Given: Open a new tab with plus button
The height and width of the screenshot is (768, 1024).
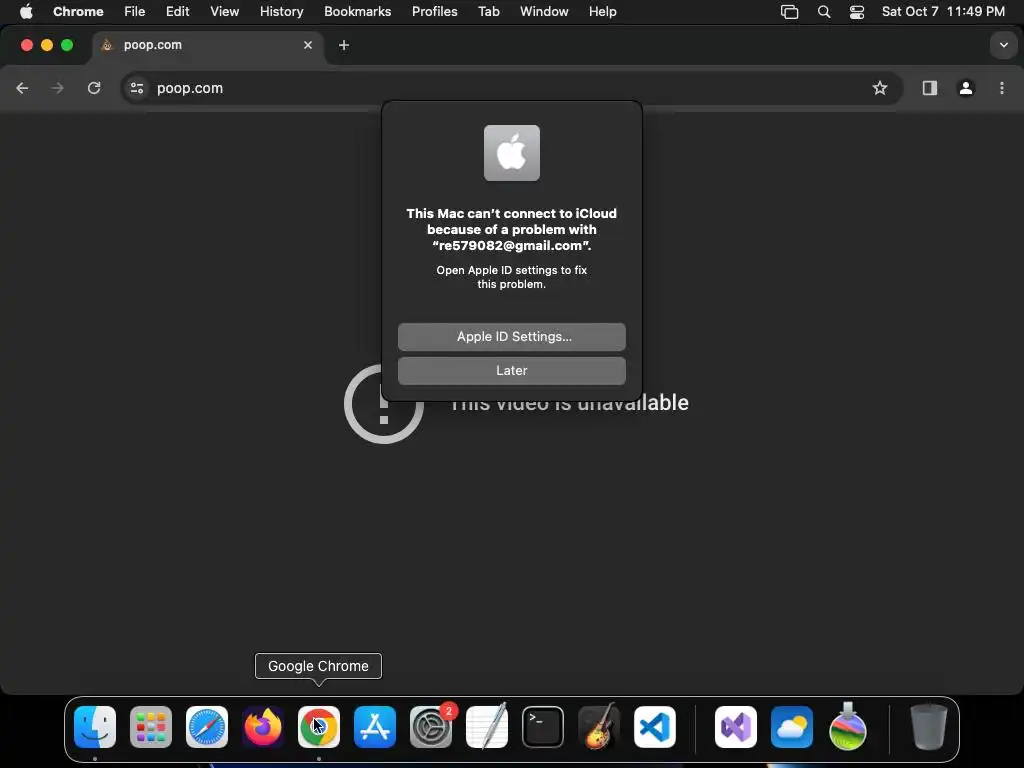Looking at the screenshot, I should [344, 45].
